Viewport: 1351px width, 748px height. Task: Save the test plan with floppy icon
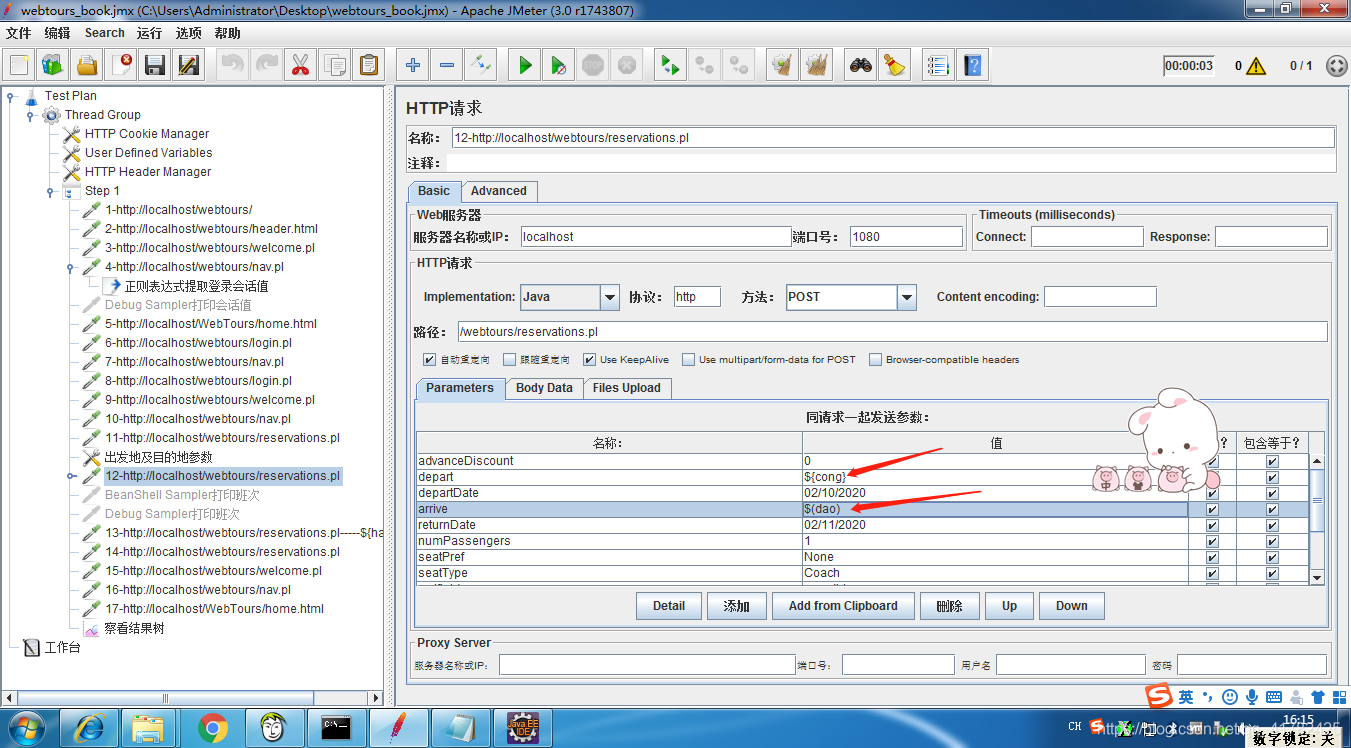click(x=155, y=66)
